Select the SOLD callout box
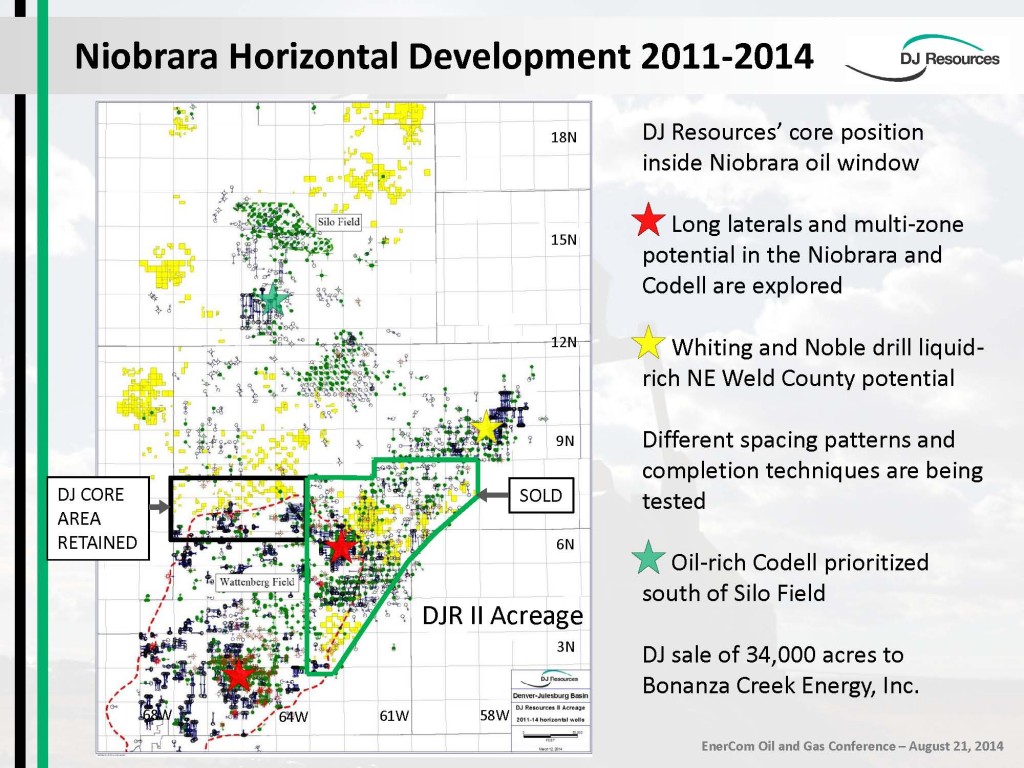Screen dimensions: 1024x768 coord(541,495)
